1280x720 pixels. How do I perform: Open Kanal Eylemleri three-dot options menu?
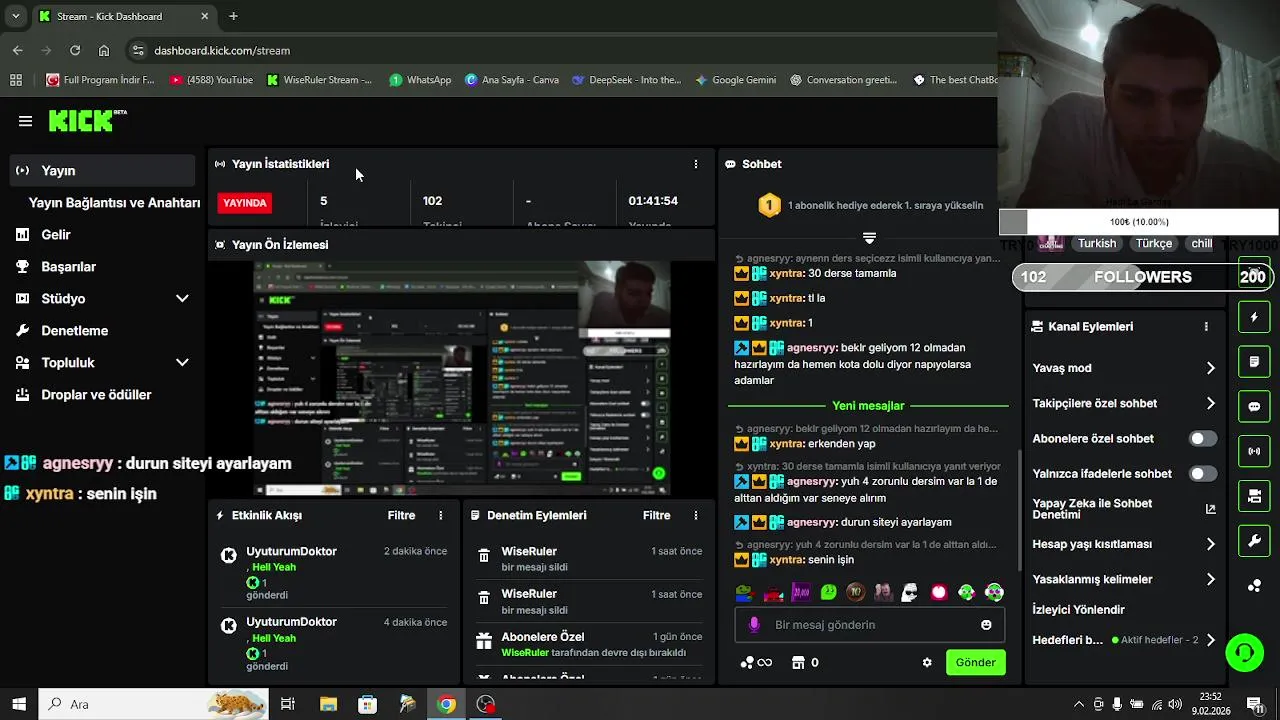(1206, 326)
